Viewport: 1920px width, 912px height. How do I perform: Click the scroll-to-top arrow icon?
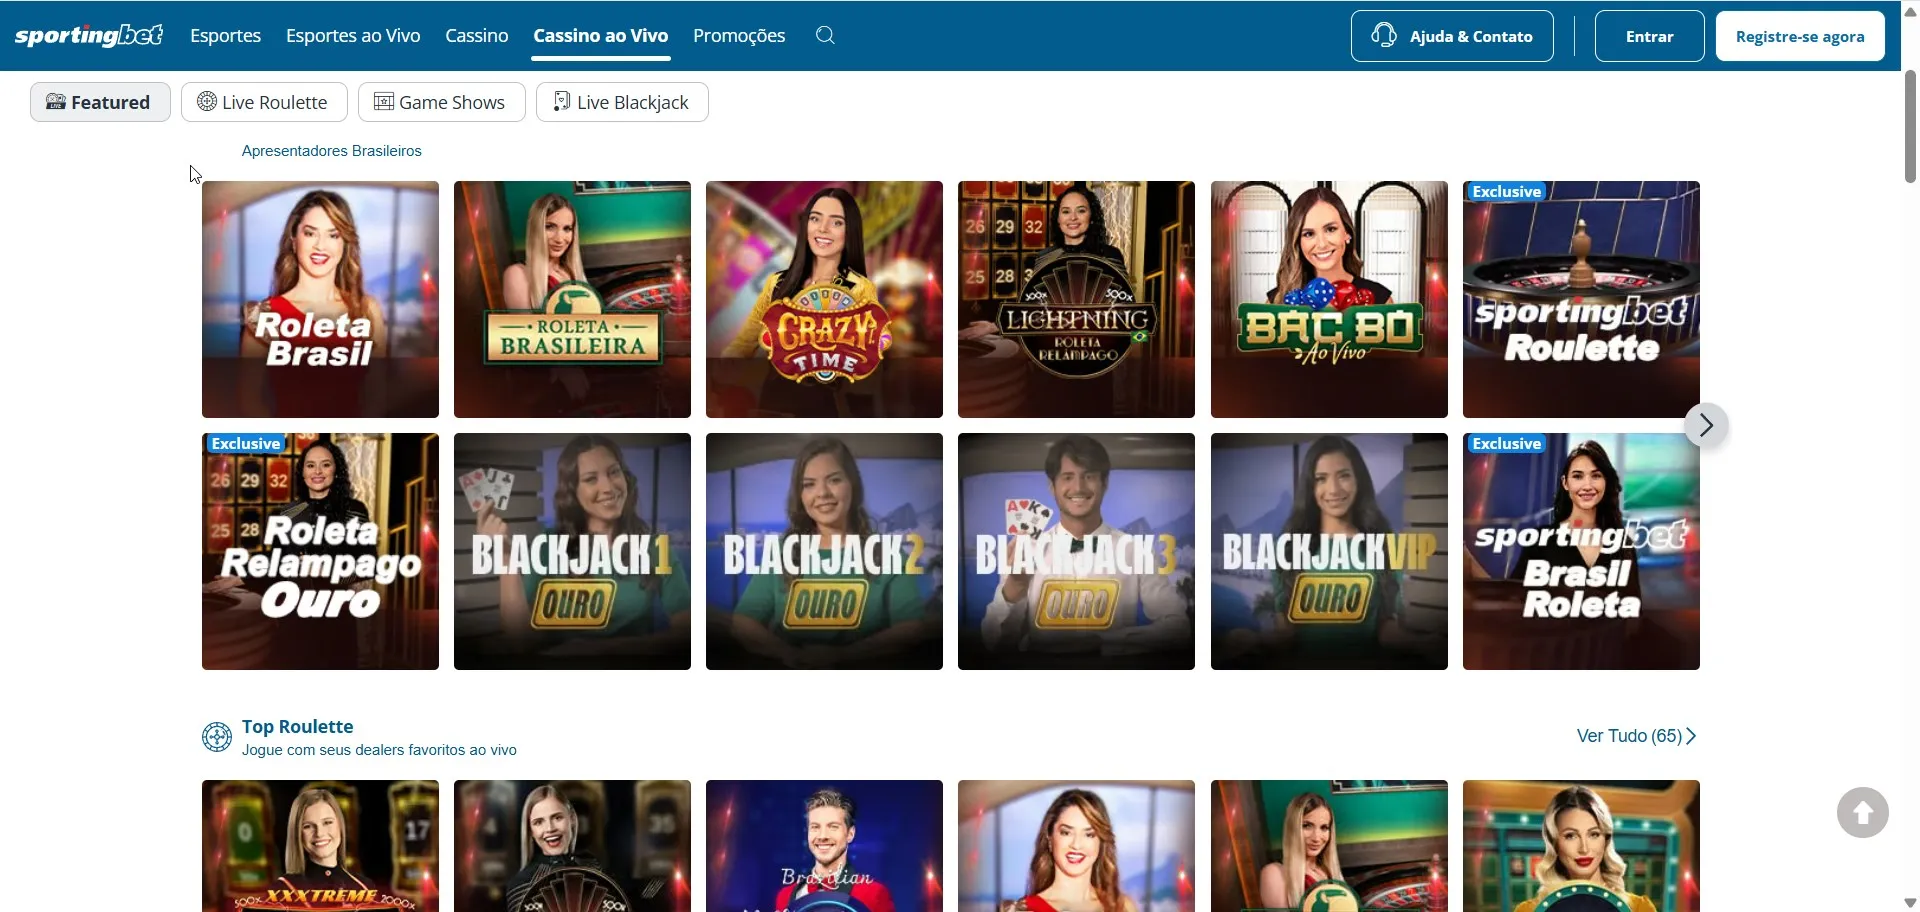1862,813
